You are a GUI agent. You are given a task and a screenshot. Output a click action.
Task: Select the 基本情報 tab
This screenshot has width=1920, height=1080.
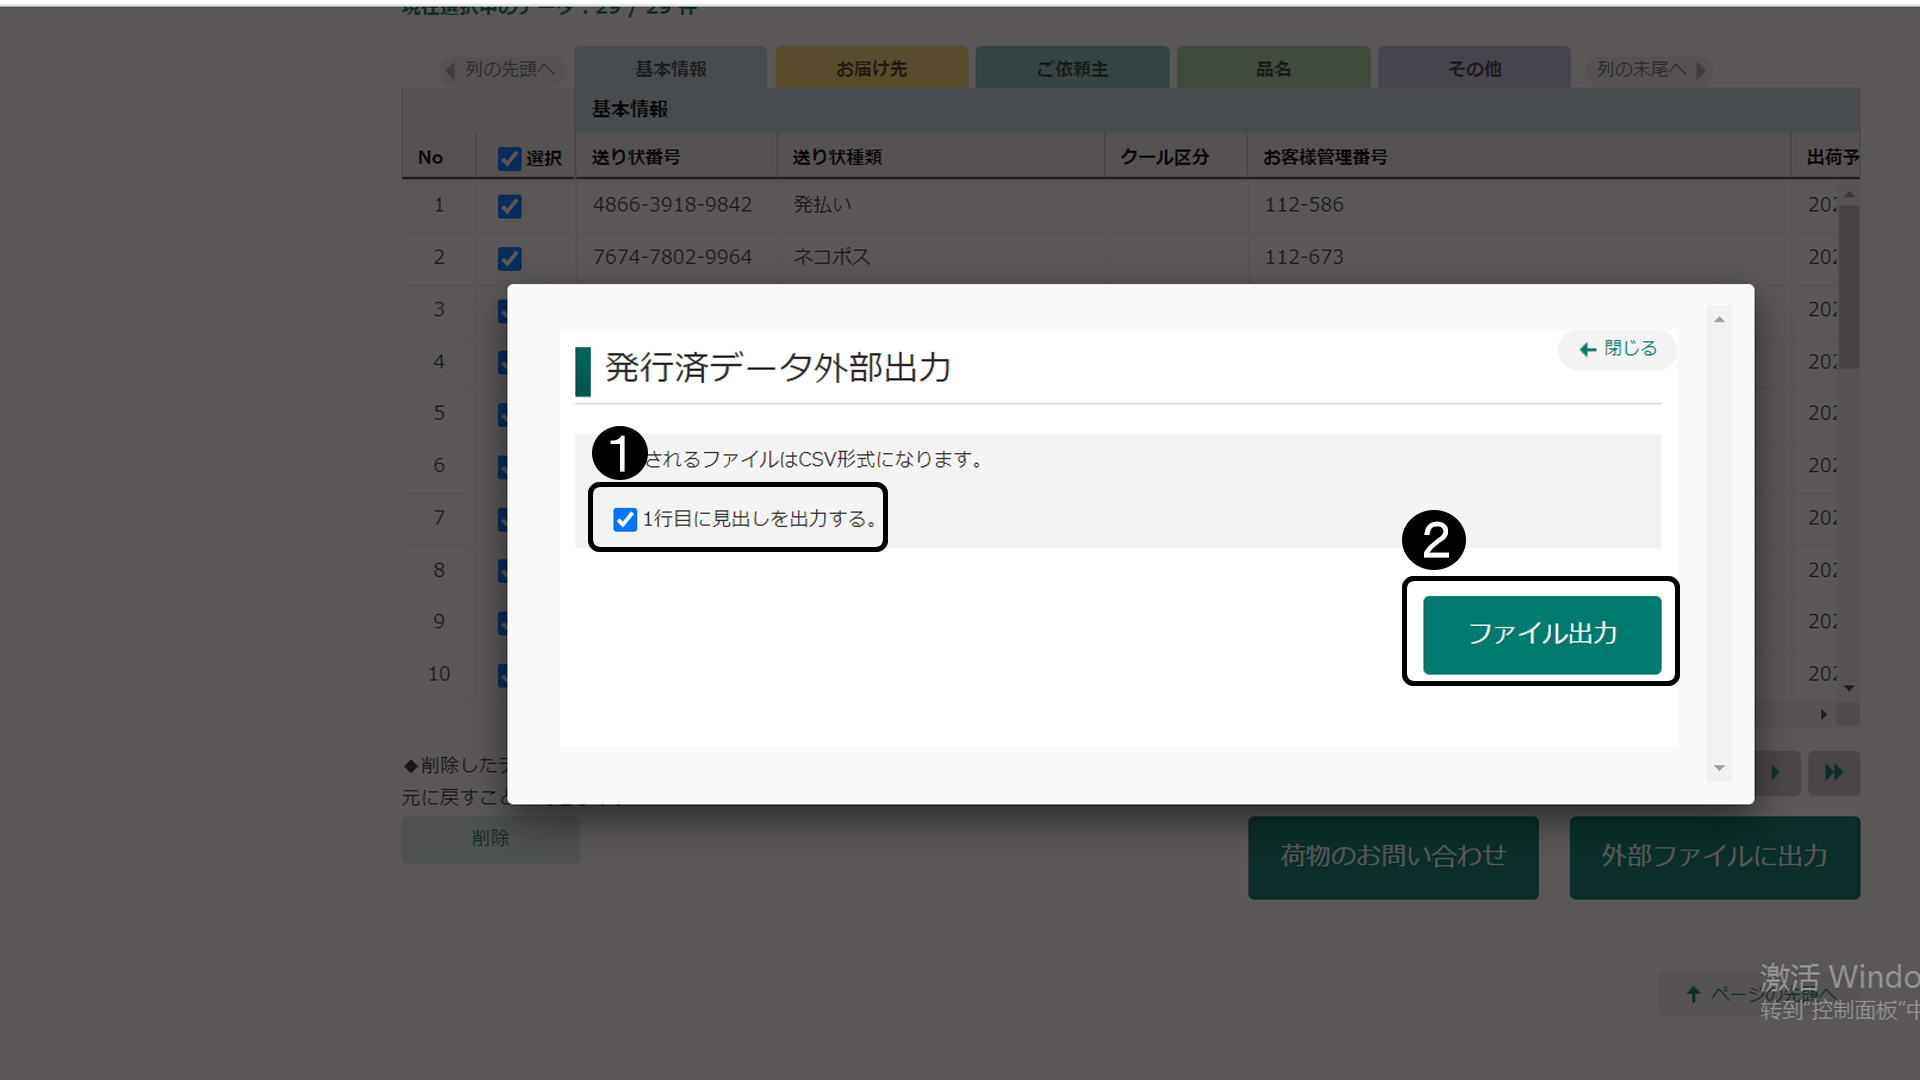pos(670,68)
